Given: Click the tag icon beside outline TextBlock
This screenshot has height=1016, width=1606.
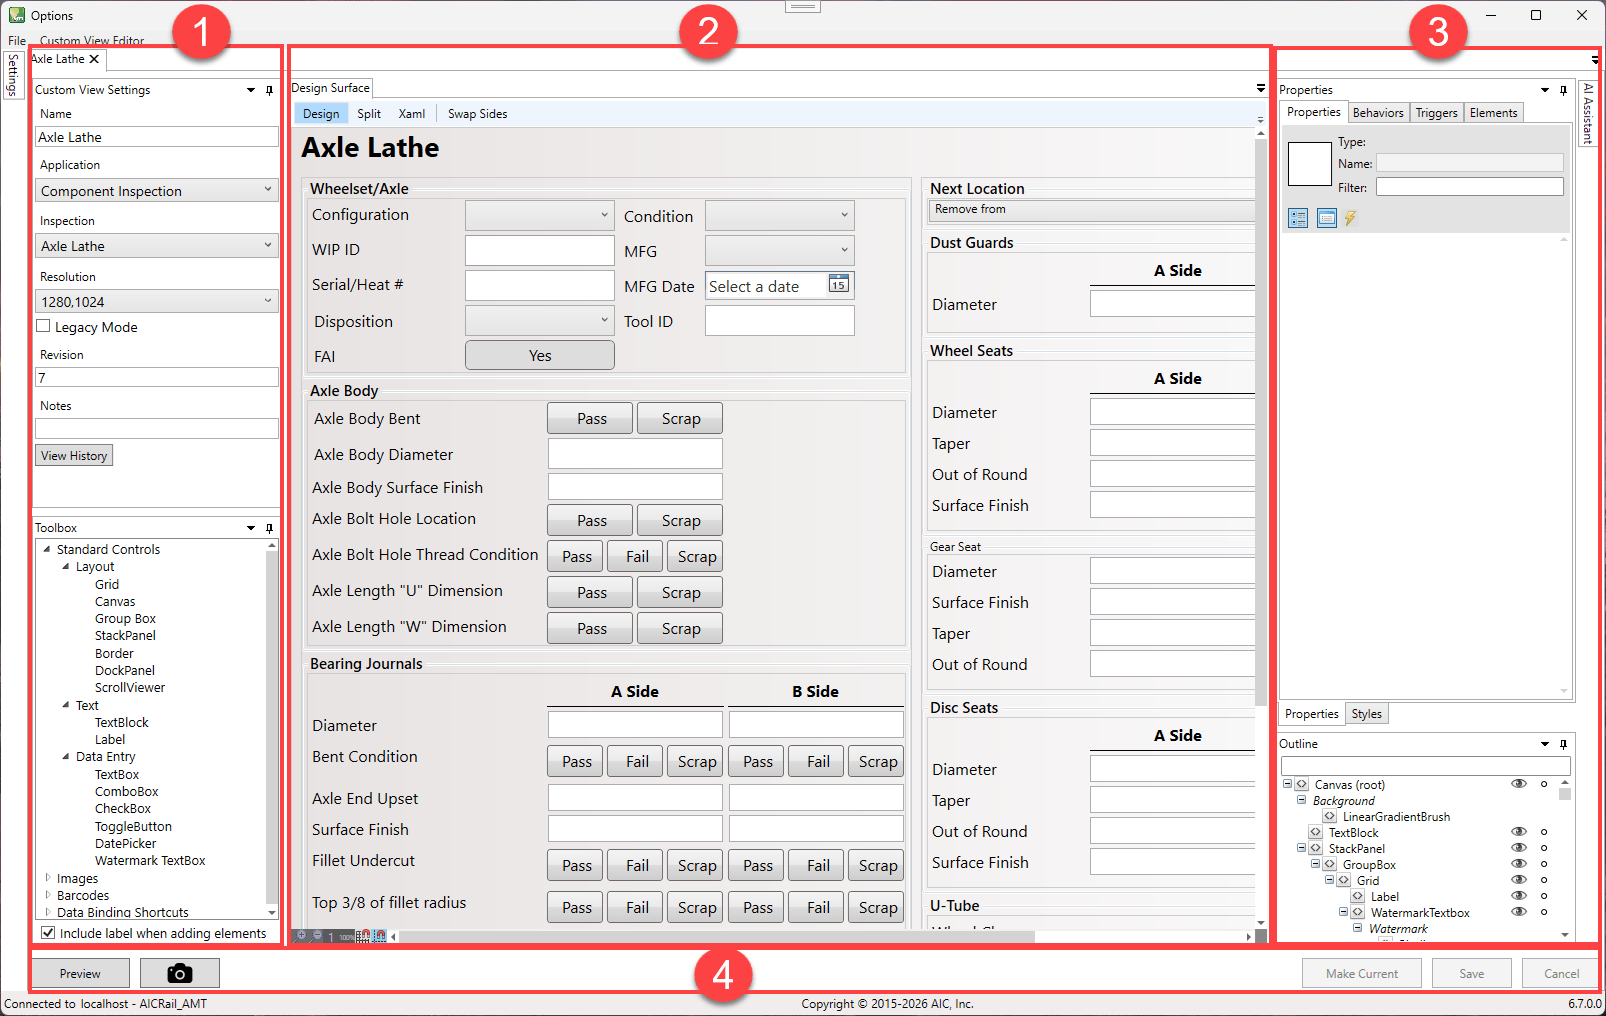Looking at the screenshot, I should coord(1316,833).
